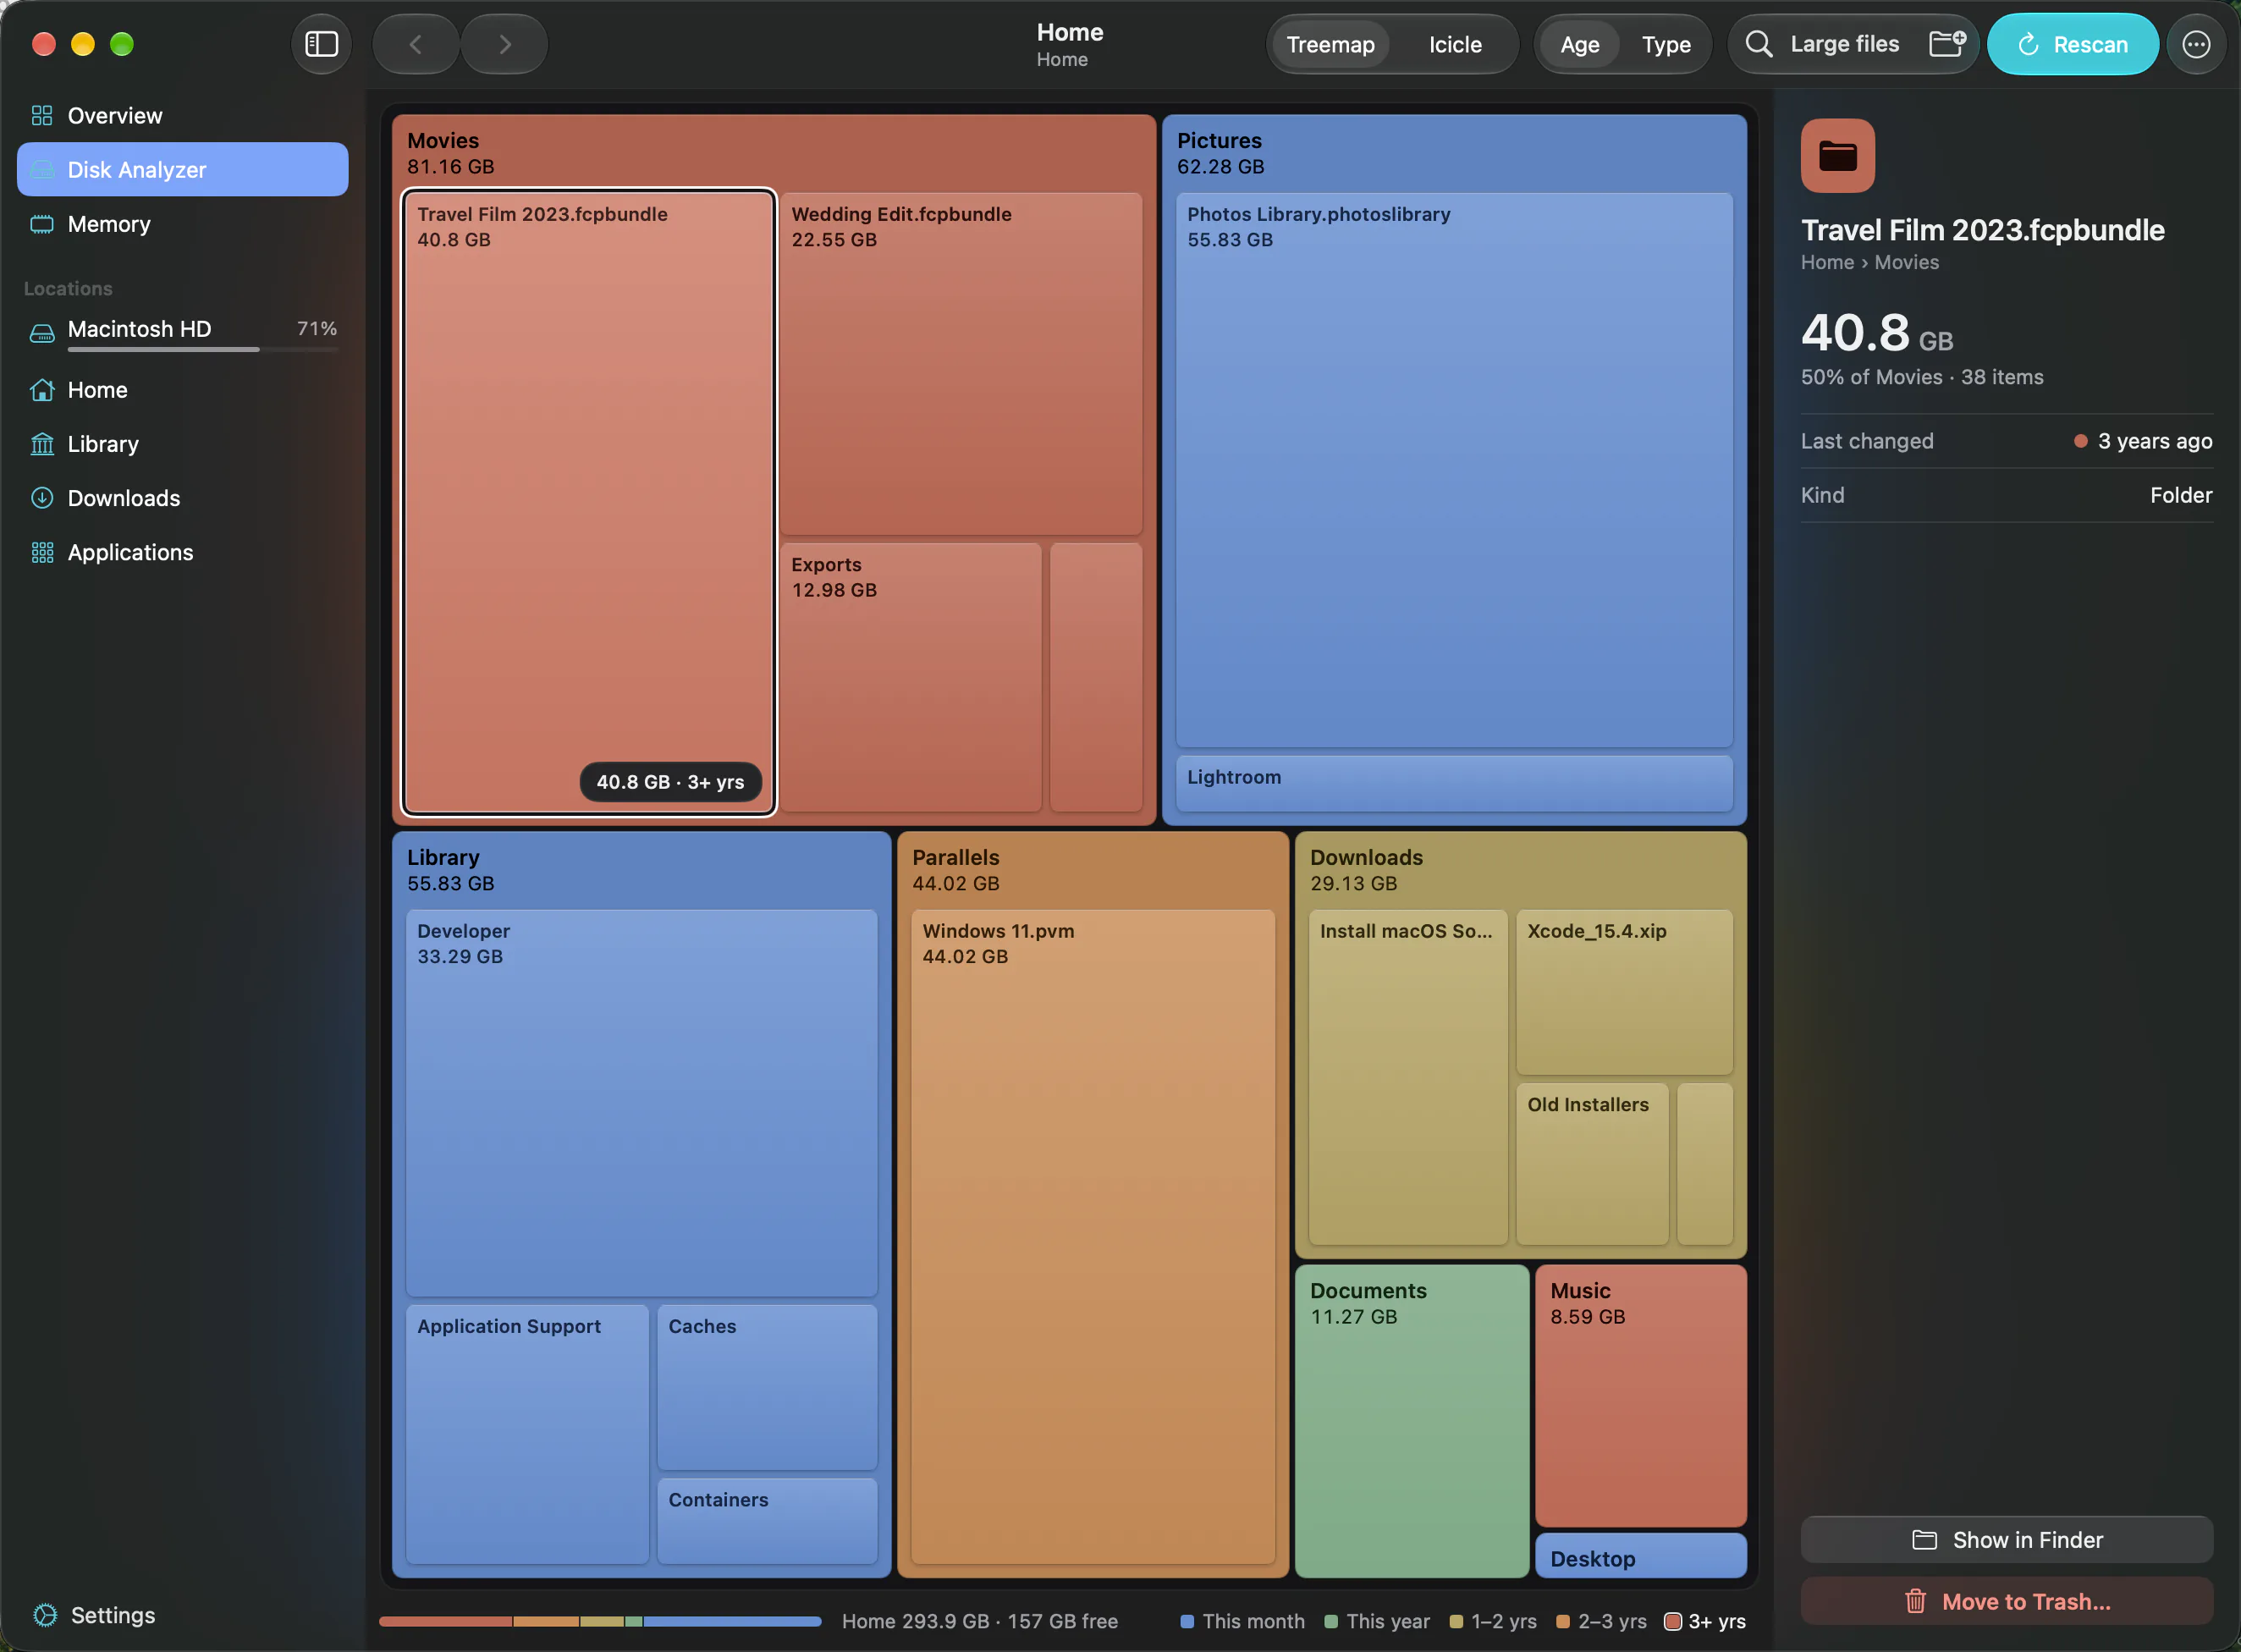The height and width of the screenshot is (1652, 2241).
Task: Click the Overview grid icon
Action: (x=42, y=116)
